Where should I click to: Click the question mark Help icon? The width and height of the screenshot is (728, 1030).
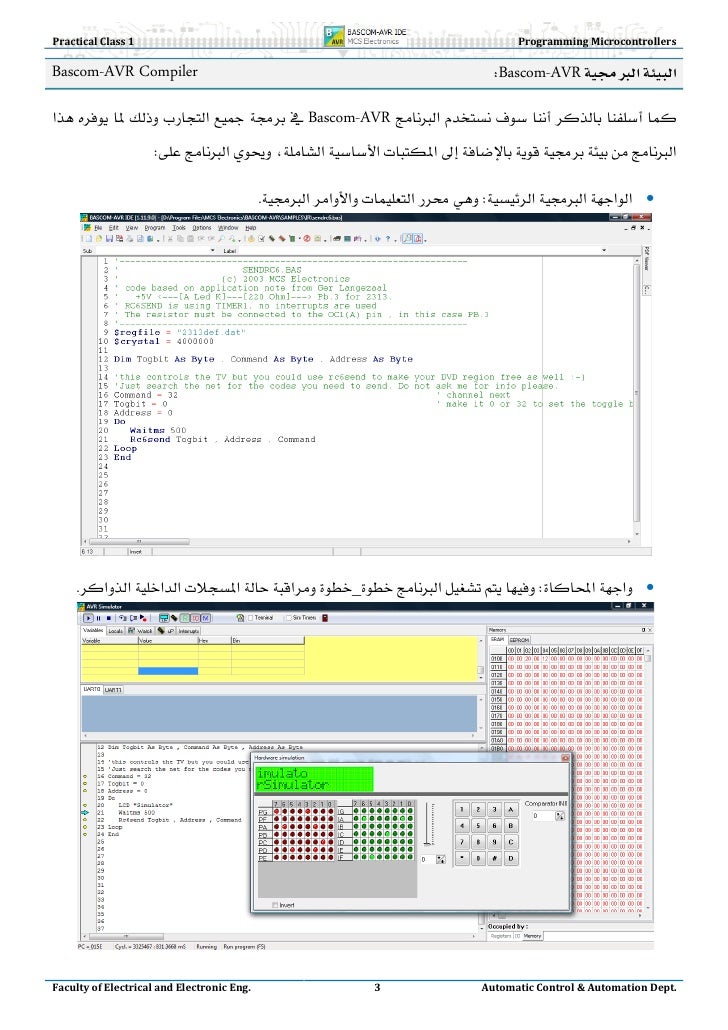click(388, 238)
